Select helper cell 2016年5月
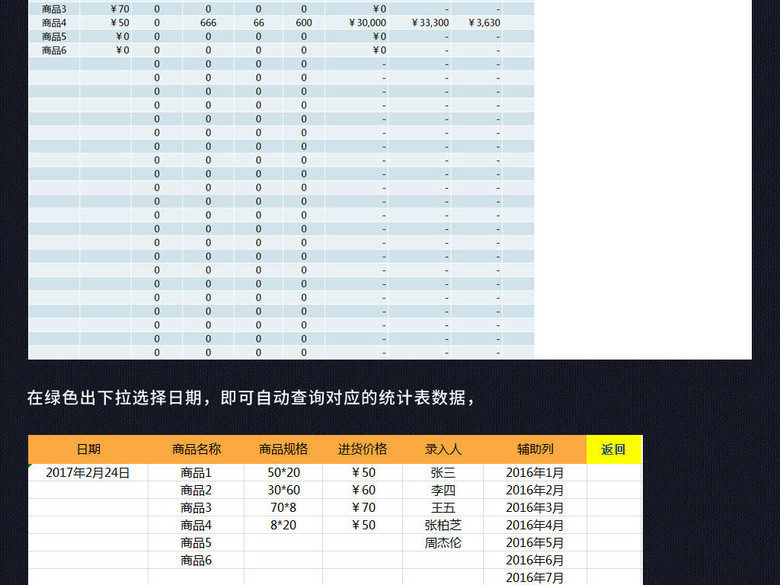780x585 pixels. click(535, 543)
